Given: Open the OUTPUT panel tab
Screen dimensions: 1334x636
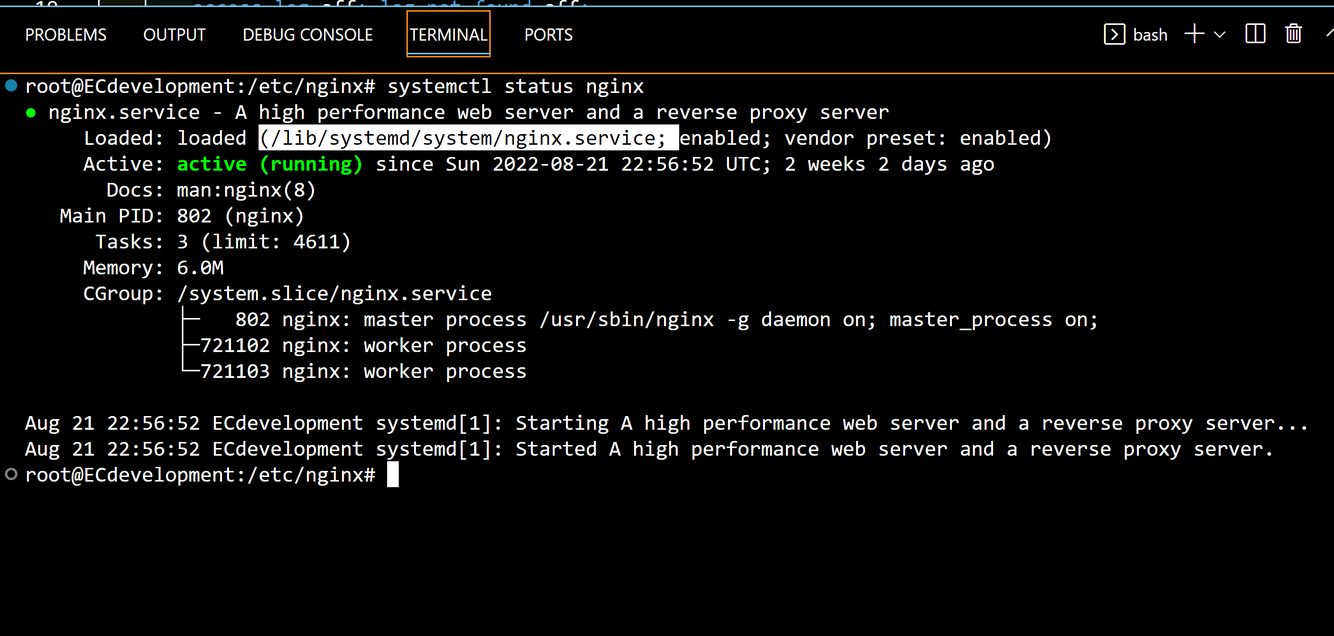Looking at the screenshot, I should click(174, 35).
